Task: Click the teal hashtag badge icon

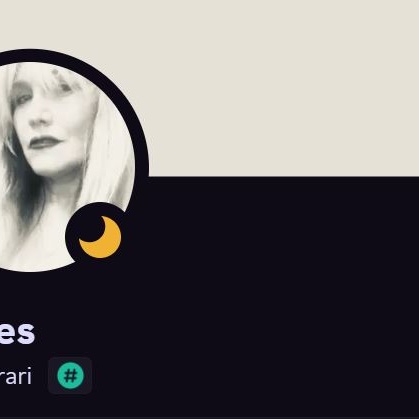Action: tap(70, 376)
